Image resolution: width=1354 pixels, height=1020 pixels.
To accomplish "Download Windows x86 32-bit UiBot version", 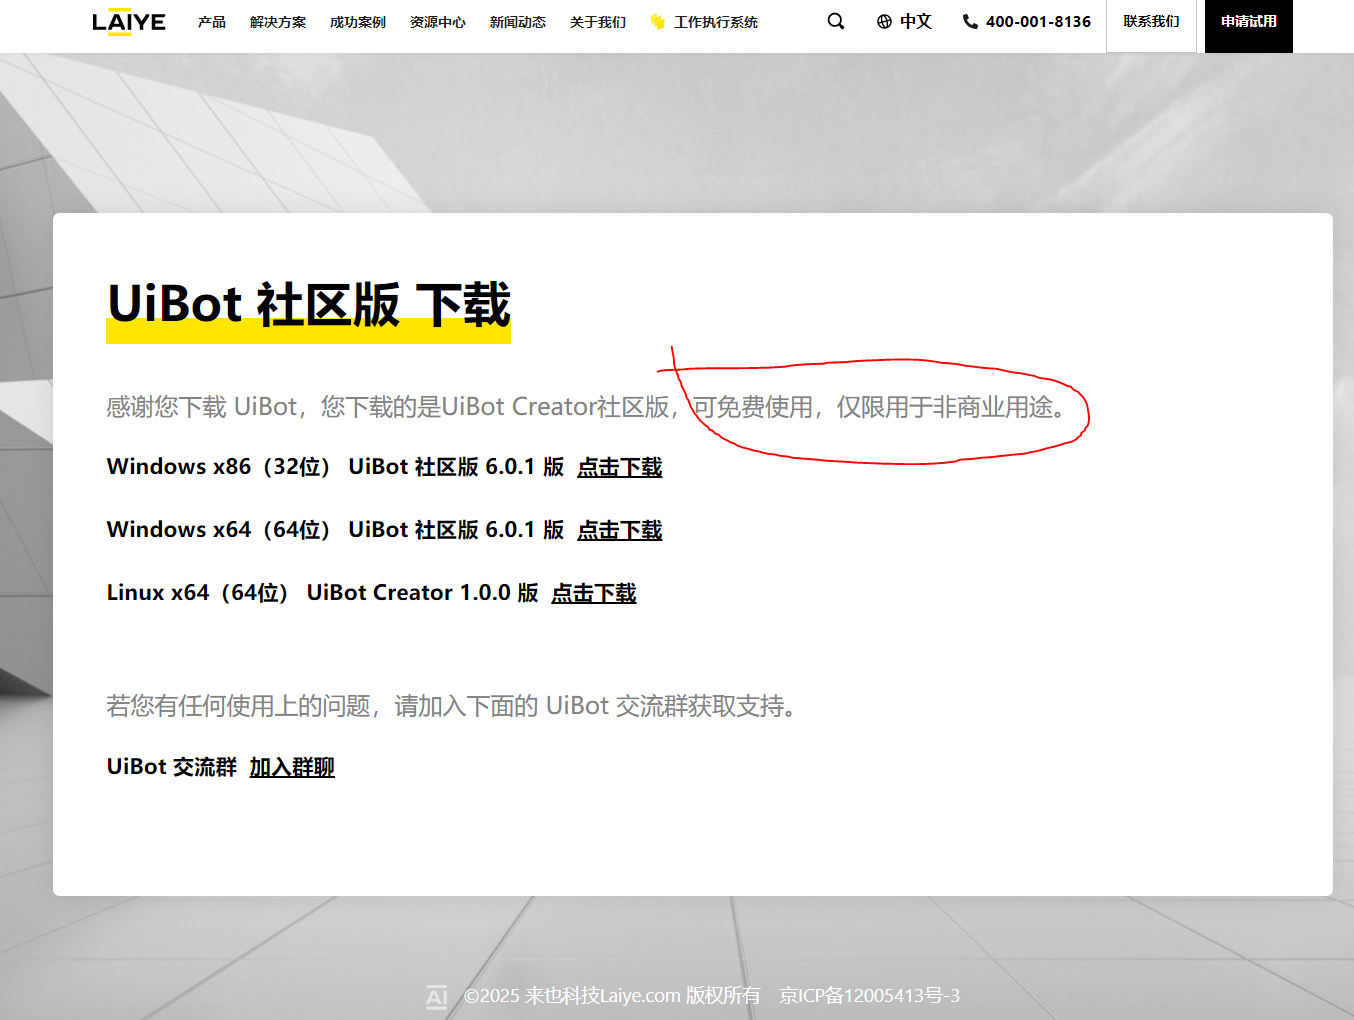I will coord(620,467).
